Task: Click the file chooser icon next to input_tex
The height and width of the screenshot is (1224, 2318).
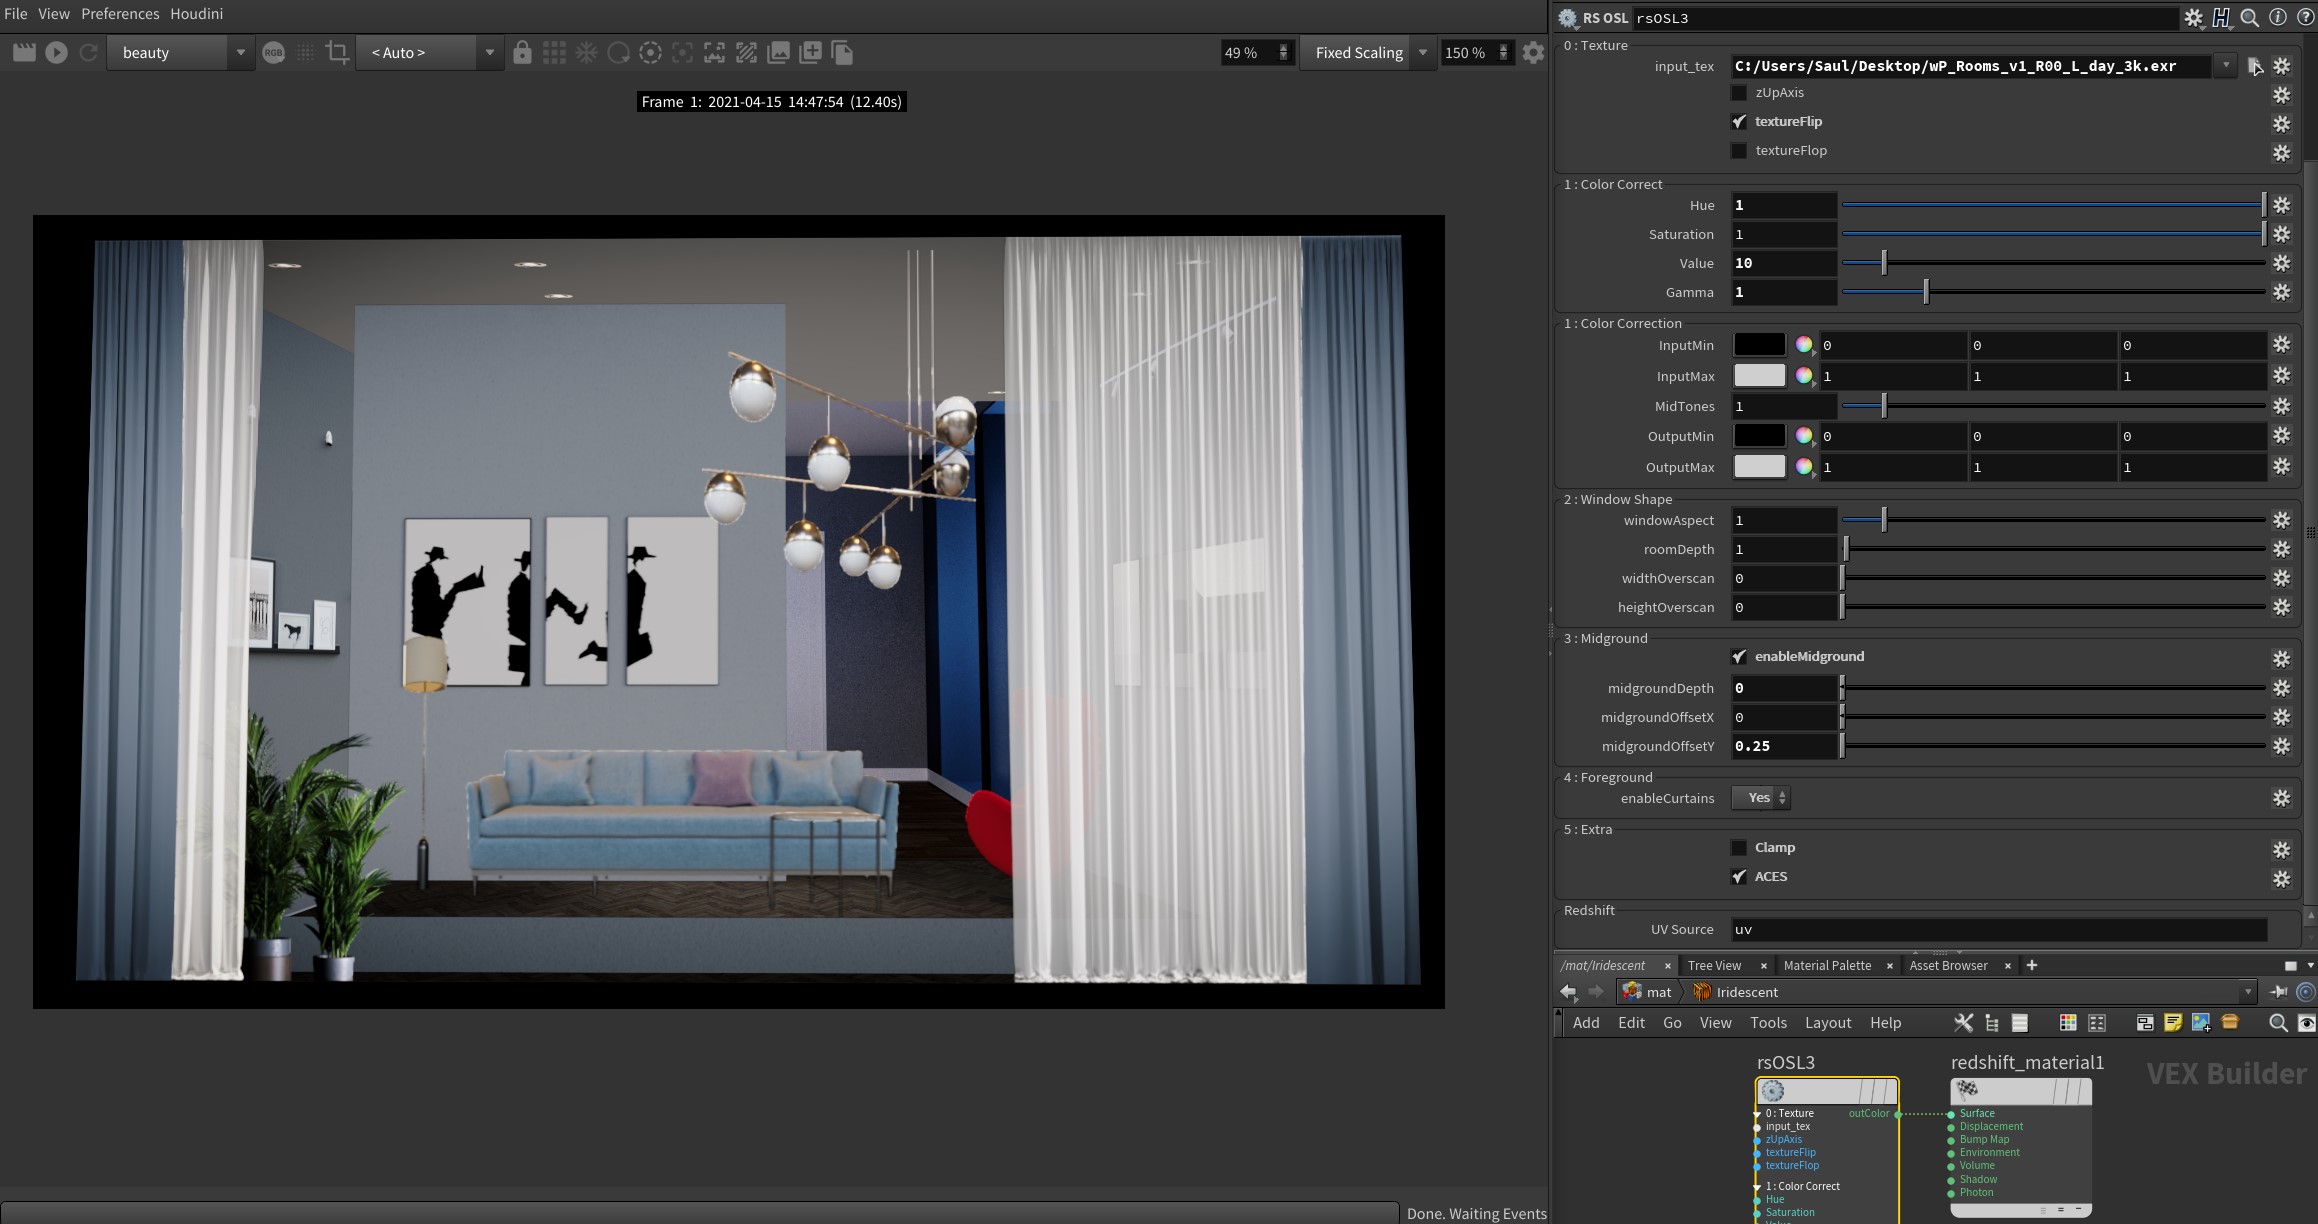Action: [2254, 66]
